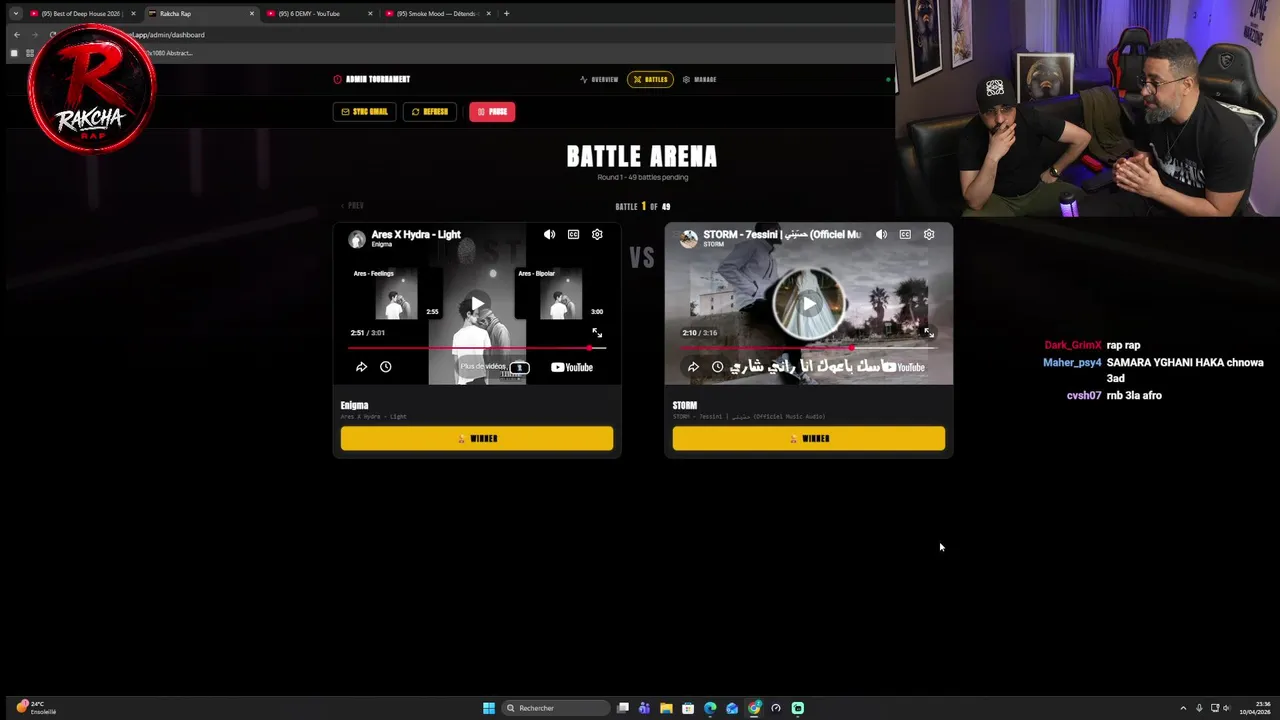Open settings gear on STORM video

(x=929, y=234)
